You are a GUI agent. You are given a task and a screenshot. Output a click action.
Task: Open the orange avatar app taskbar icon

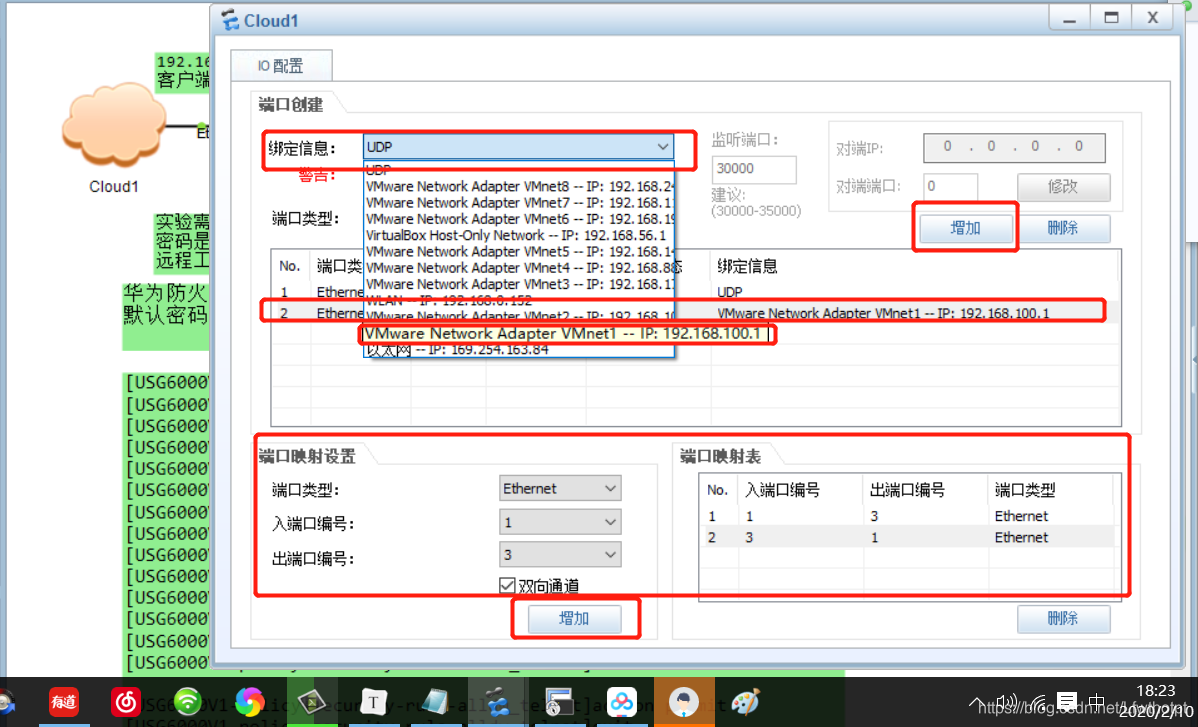(684, 702)
